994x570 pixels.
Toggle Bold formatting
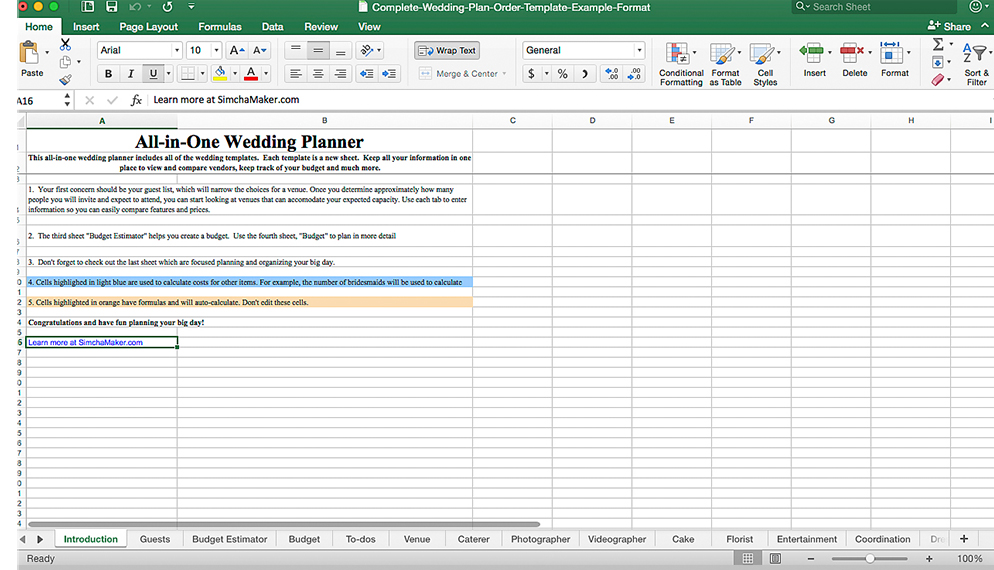[108, 74]
